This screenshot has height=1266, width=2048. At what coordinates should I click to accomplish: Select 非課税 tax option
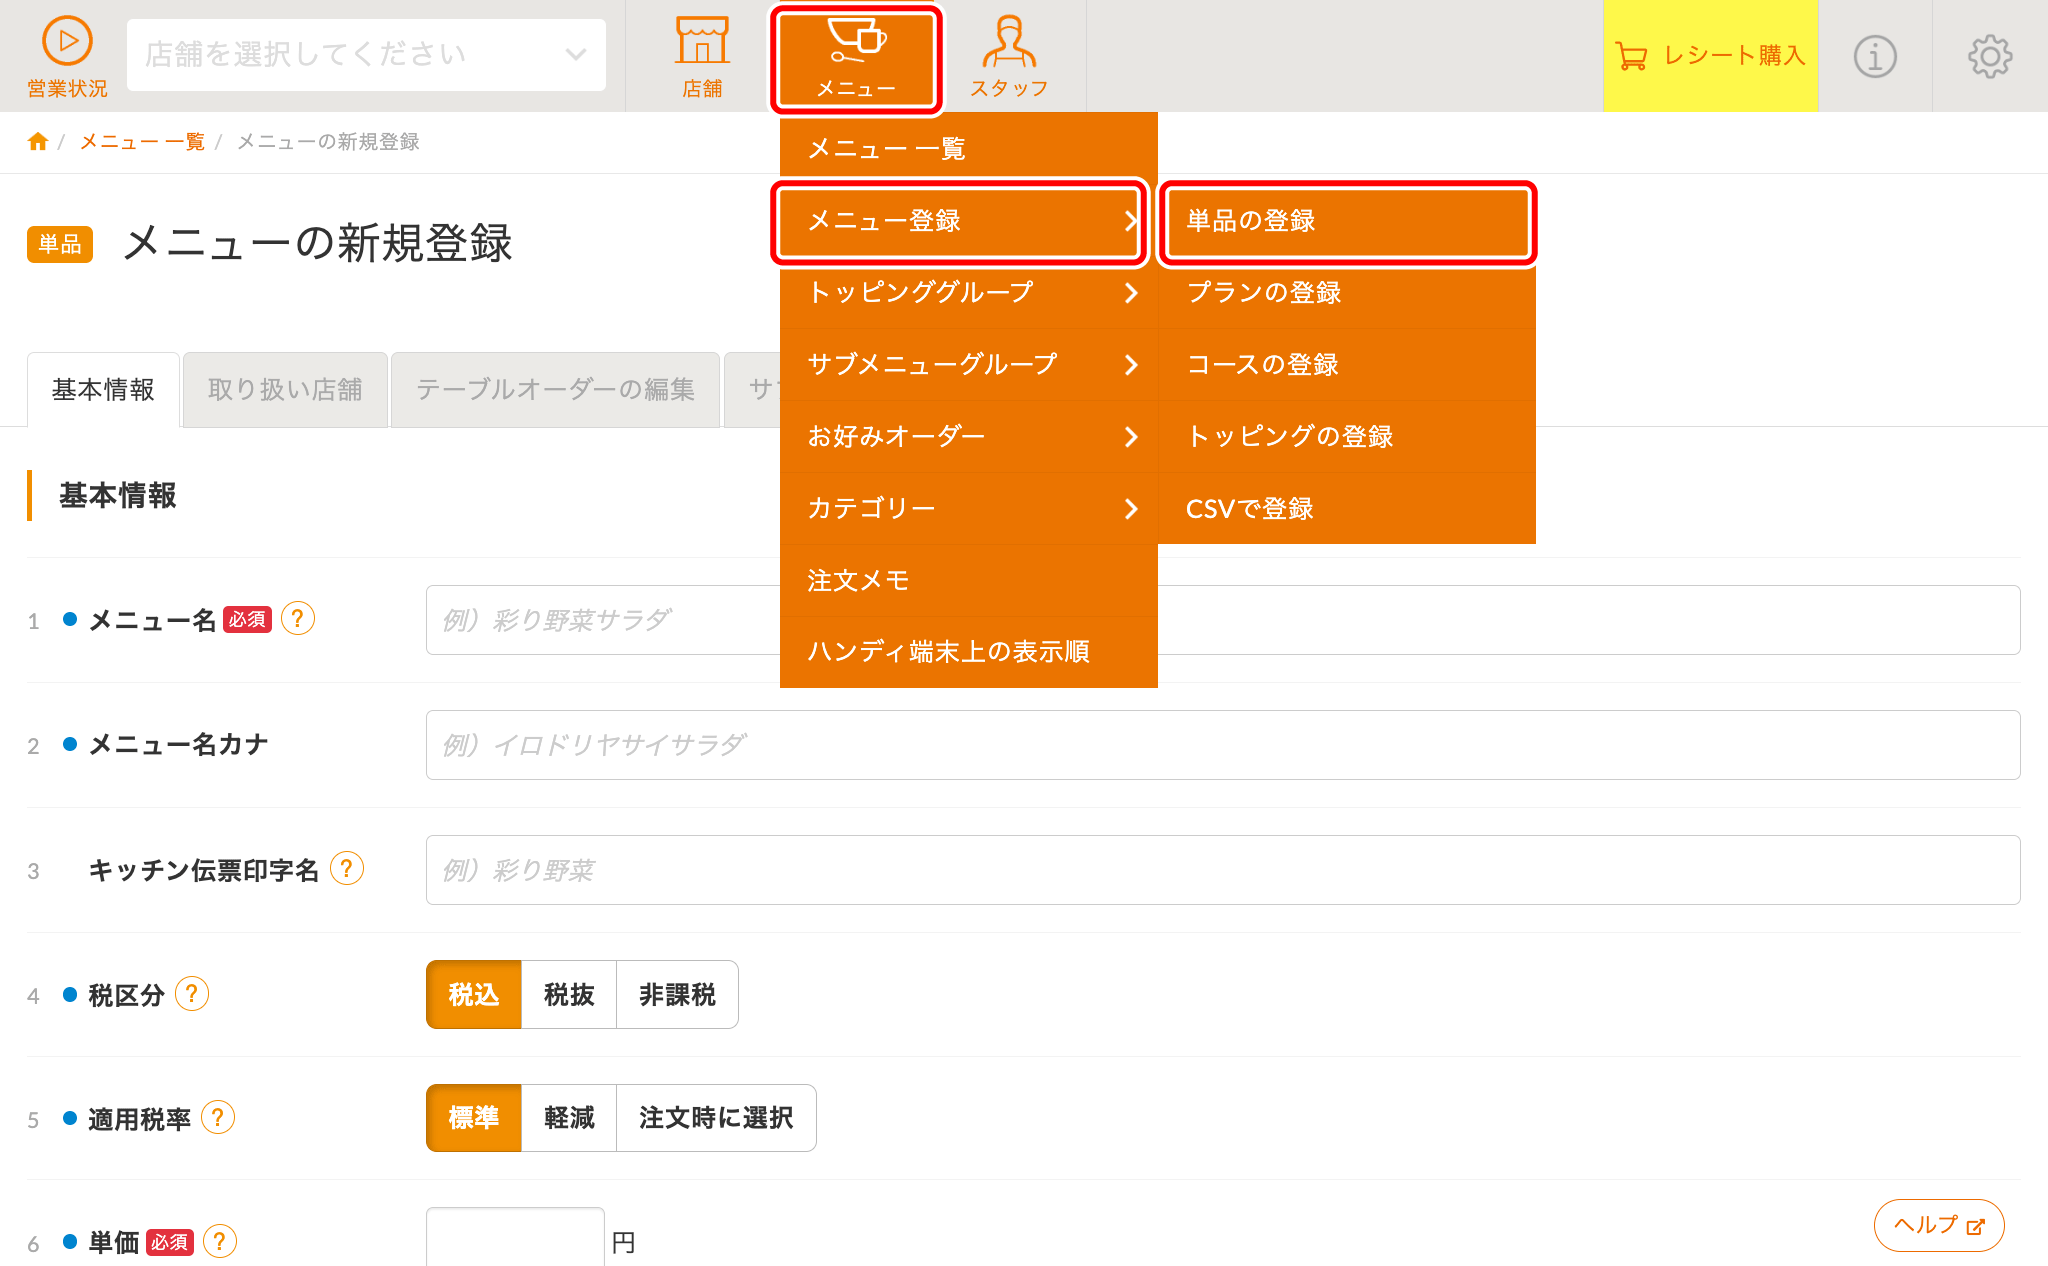click(x=677, y=994)
